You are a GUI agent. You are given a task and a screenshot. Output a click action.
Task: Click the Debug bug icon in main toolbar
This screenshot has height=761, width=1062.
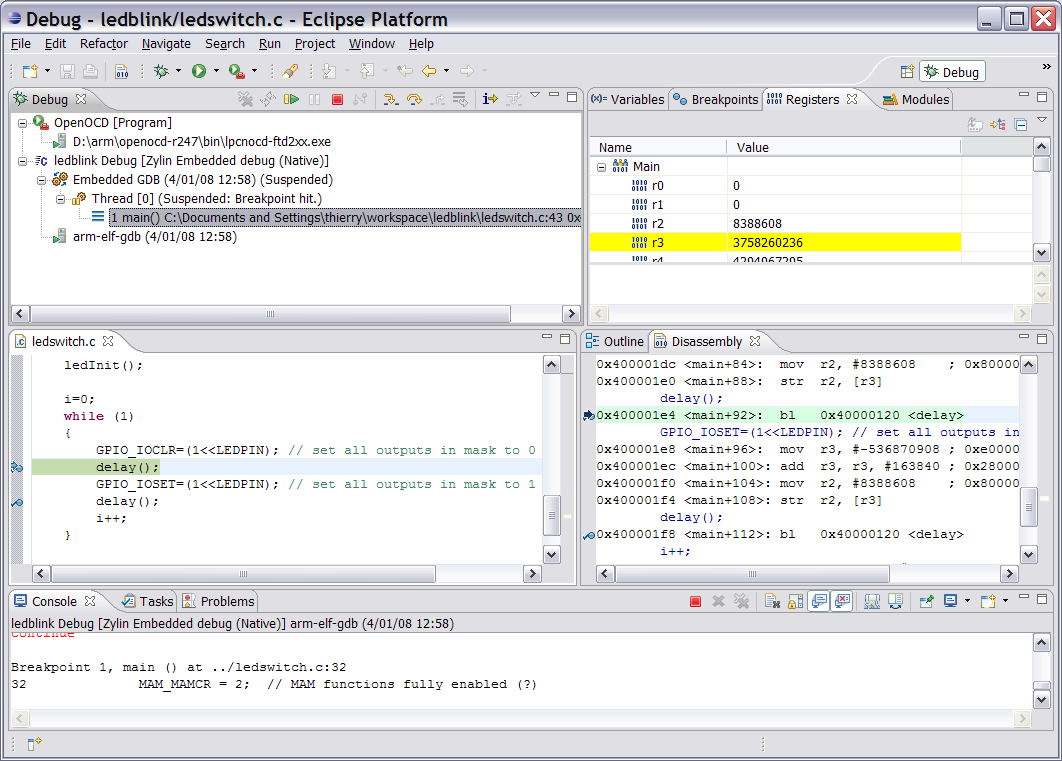(161, 71)
